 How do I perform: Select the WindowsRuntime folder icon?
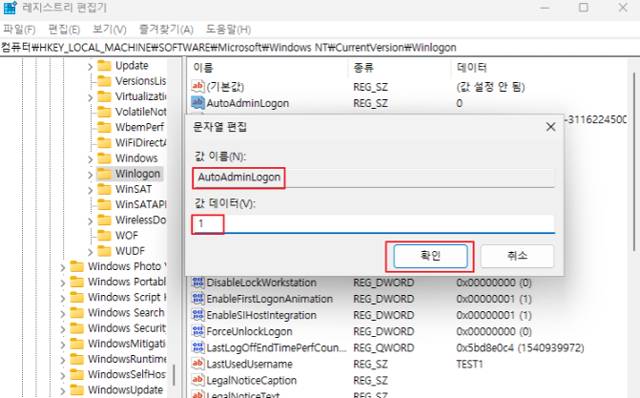(77, 359)
